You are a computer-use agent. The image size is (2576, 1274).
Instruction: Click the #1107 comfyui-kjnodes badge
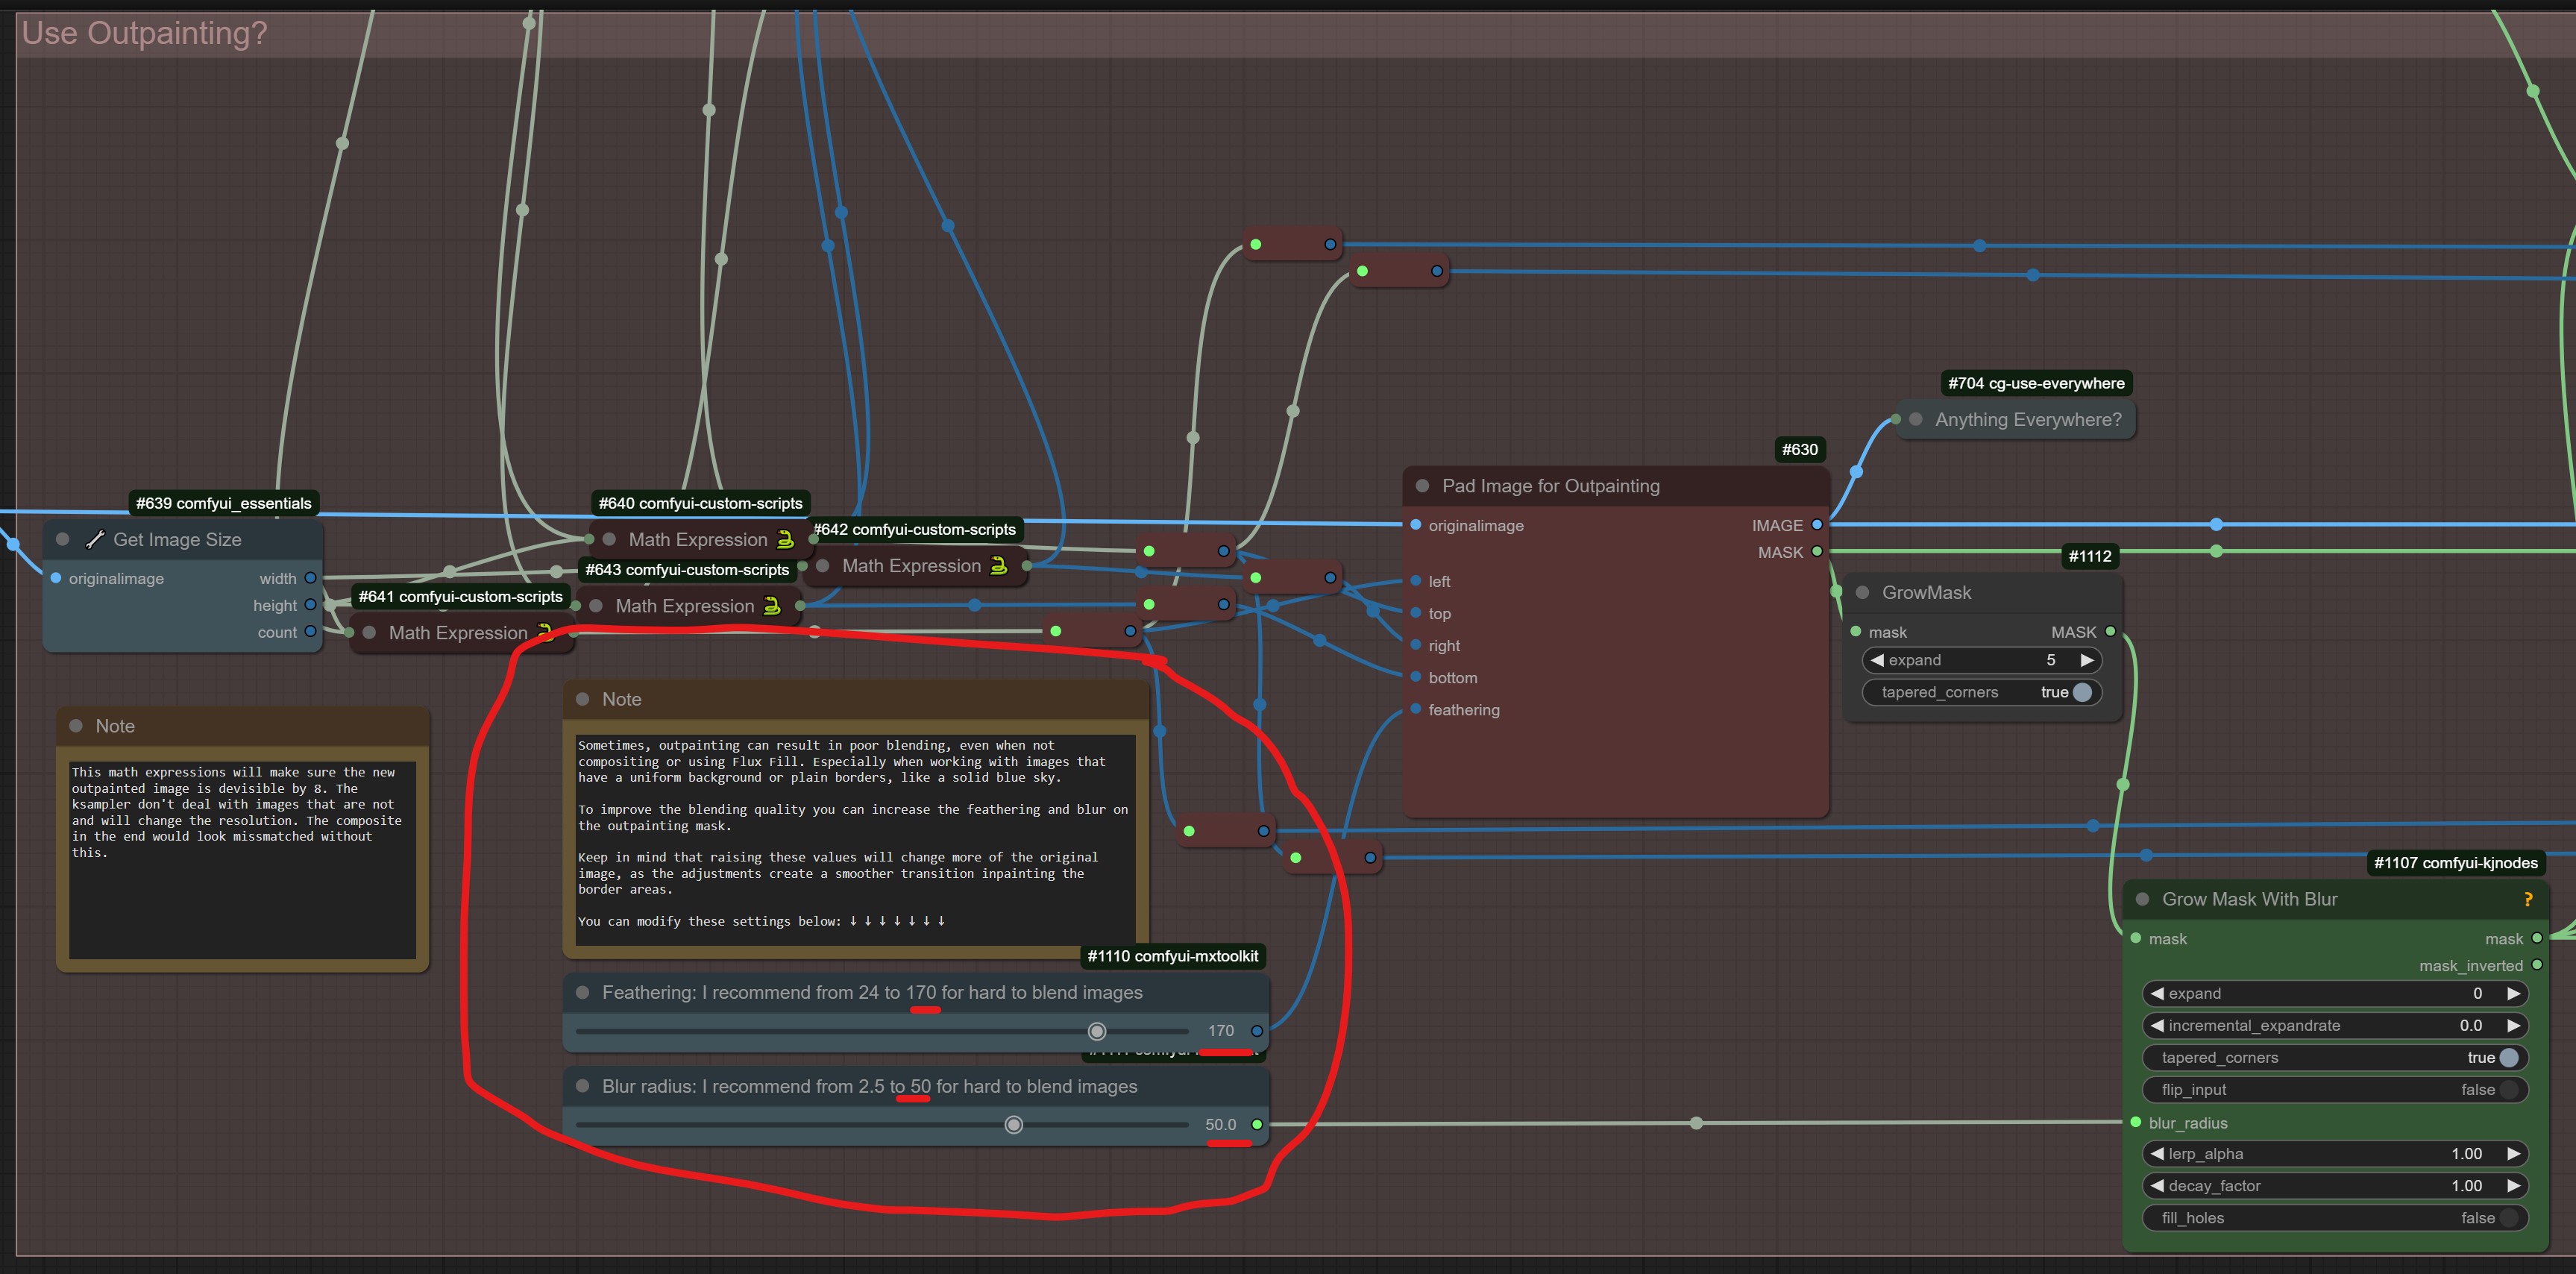[x=2455, y=863]
